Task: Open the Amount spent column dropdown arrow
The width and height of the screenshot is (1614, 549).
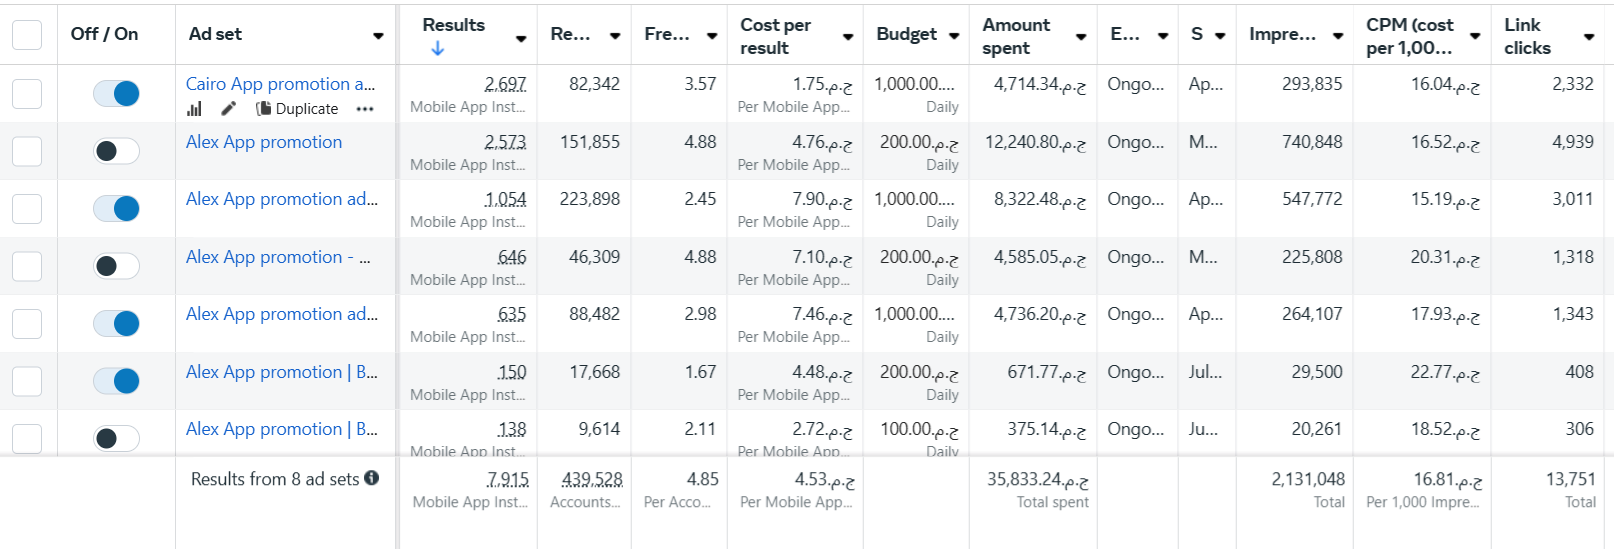Action: pos(1081,37)
